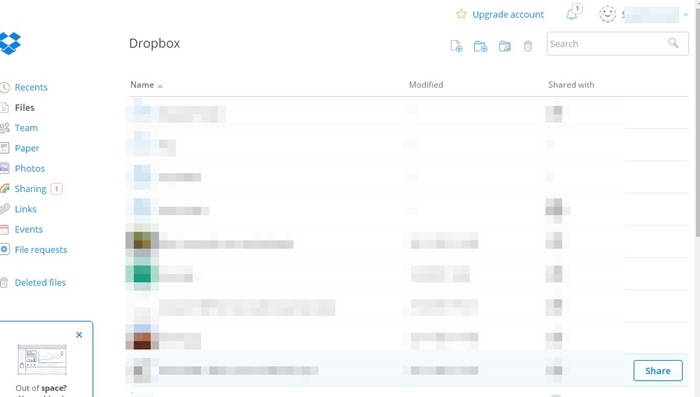The width and height of the screenshot is (700, 397).
Task: Sort by Modified column header
Action: 426,85
